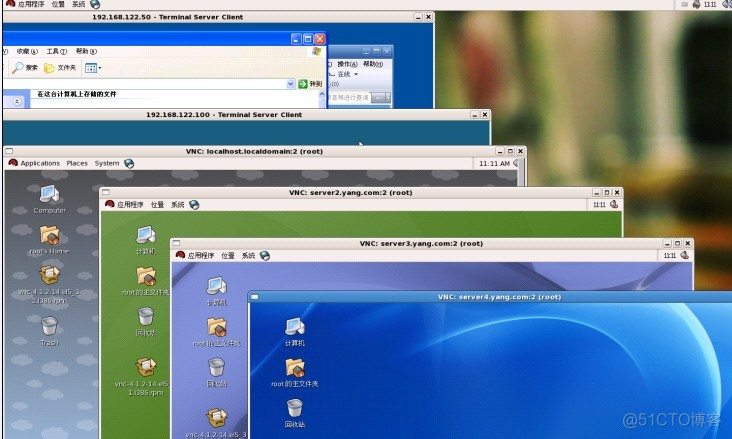Viewport: 732px width, 439px height.
Task: Open 系统 menu on host top panel
Action: 76,5
